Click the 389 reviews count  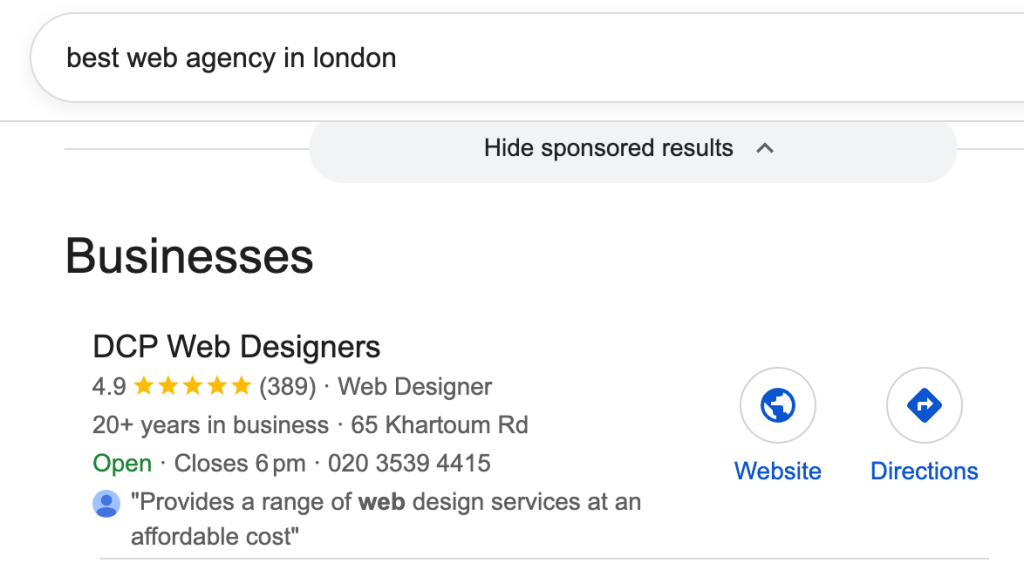click(287, 386)
